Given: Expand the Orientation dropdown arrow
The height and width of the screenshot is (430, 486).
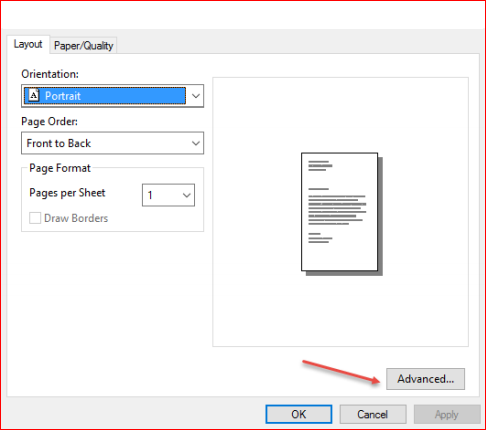Looking at the screenshot, I should click(196, 96).
